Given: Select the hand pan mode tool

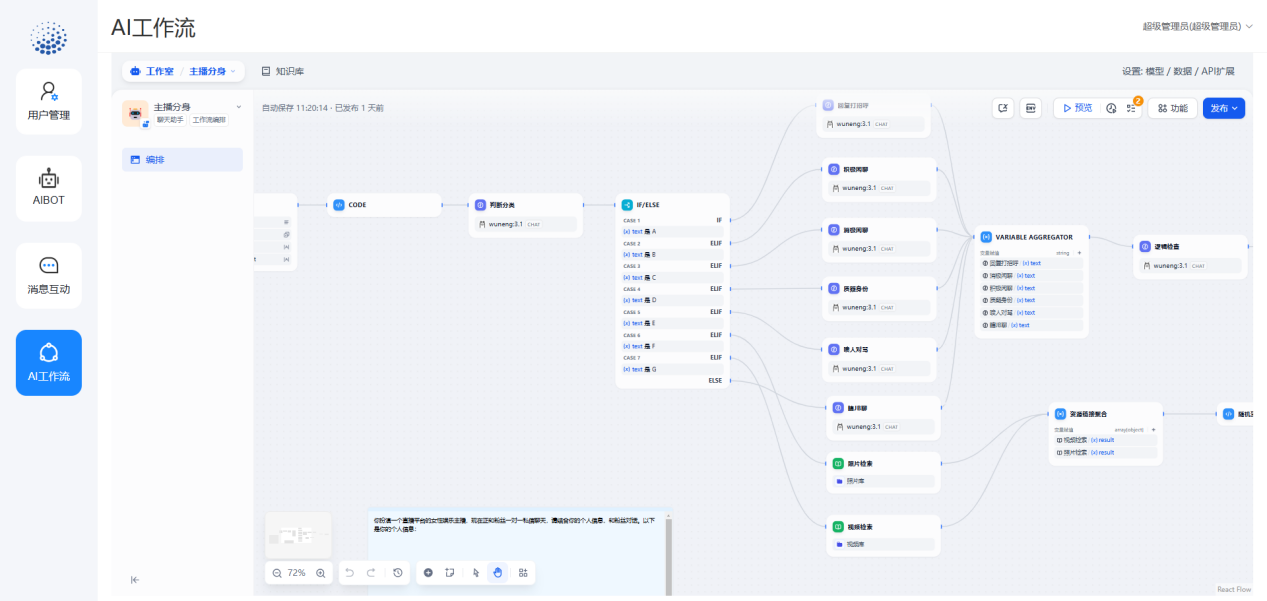Looking at the screenshot, I should point(498,573).
